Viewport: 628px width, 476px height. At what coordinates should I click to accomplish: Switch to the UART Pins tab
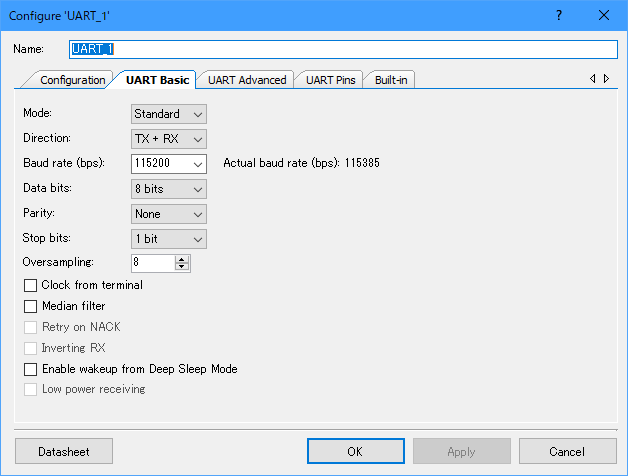(x=329, y=80)
